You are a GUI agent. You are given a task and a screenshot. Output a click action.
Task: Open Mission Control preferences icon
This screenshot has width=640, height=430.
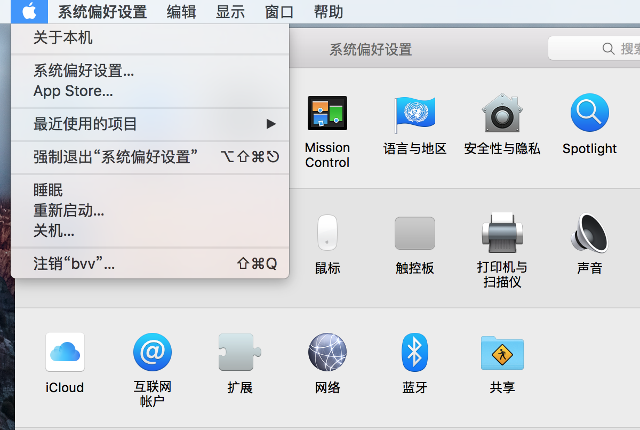pyautogui.click(x=327, y=113)
